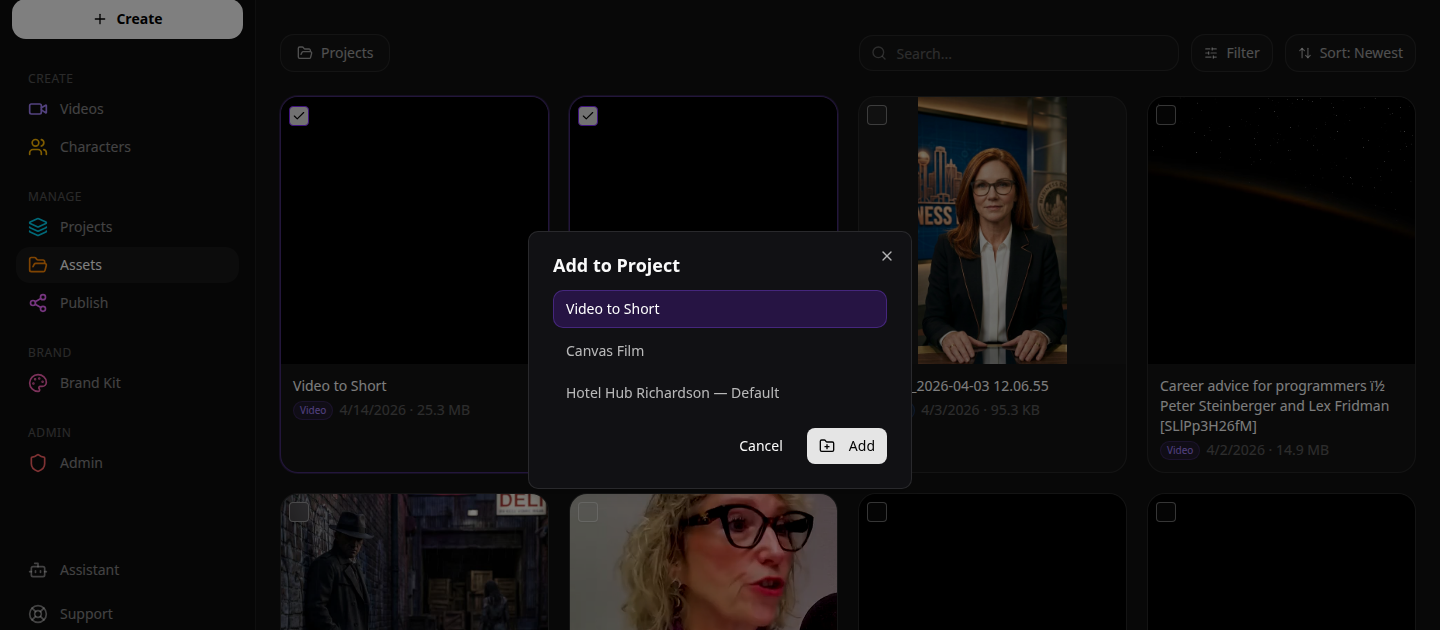Click the Projects layers icon in sidebar

pos(38,227)
